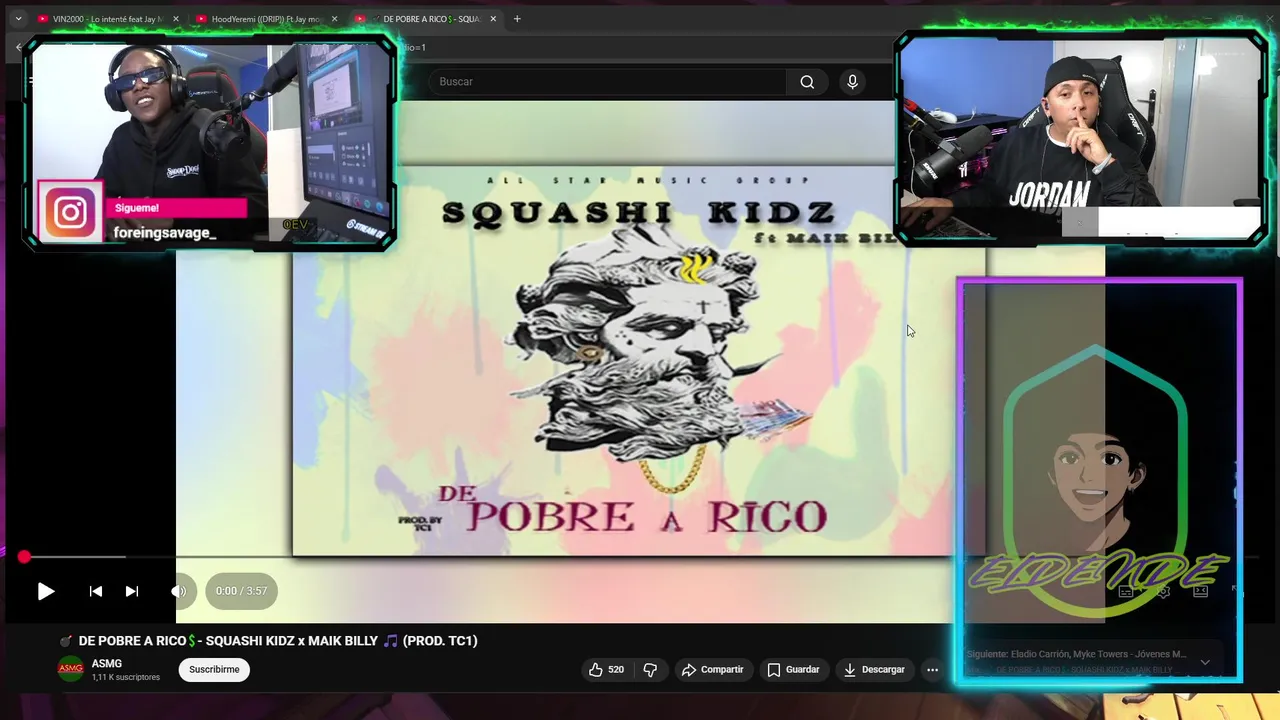Skip to the next video
Screen dimensions: 1280x720
(131, 591)
